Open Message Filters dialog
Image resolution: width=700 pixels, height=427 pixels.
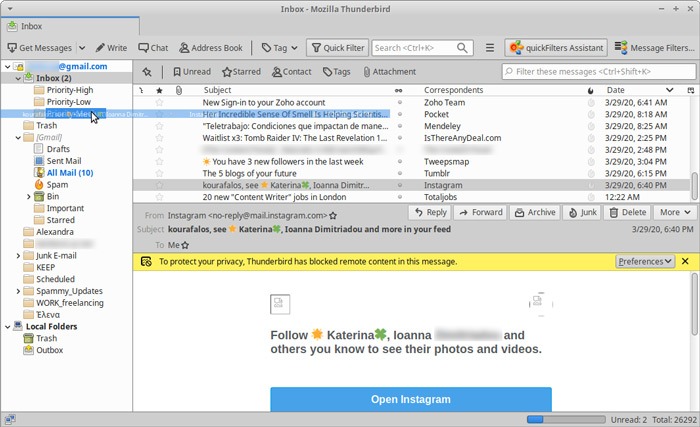[654, 48]
